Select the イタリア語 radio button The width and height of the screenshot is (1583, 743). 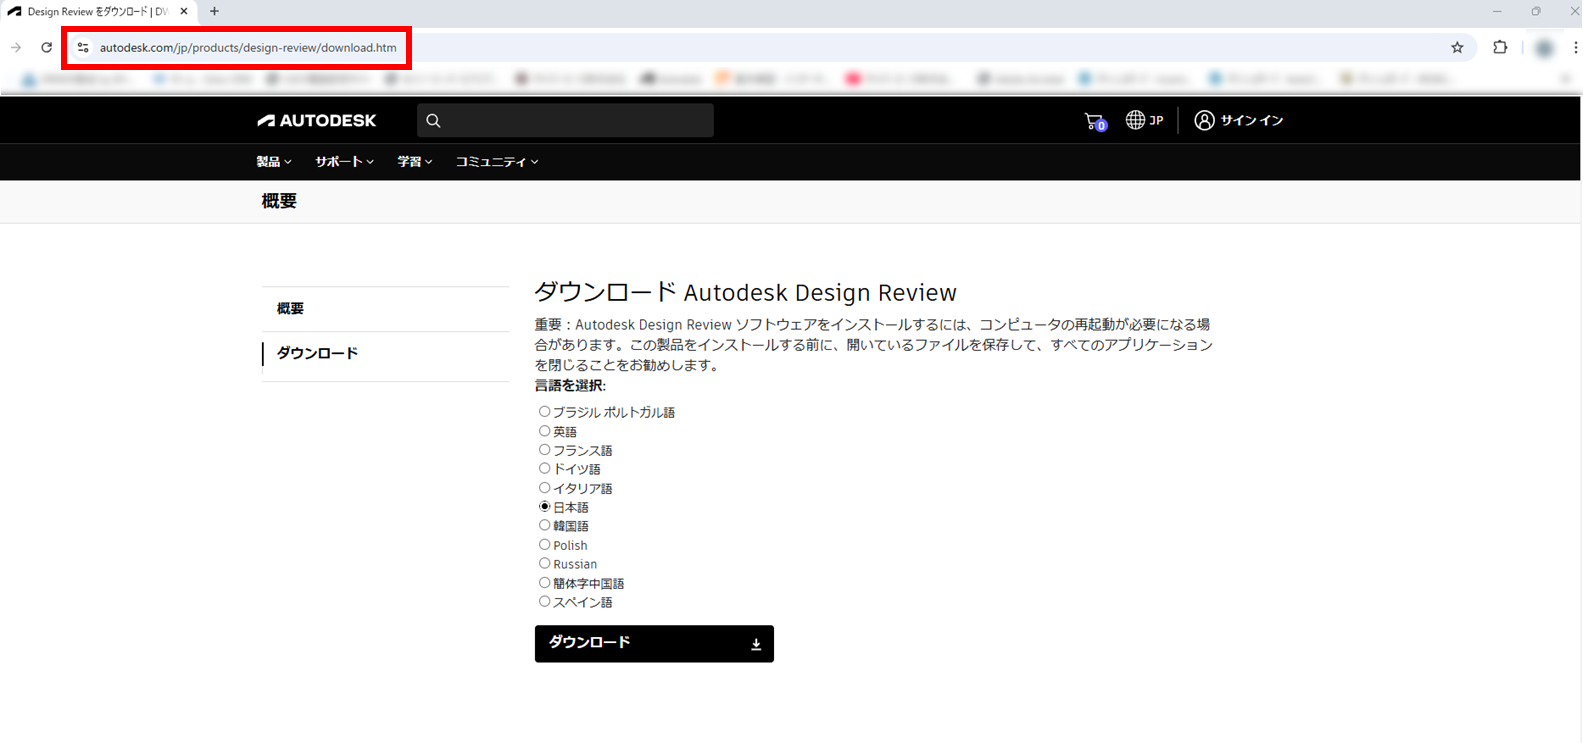[544, 488]
